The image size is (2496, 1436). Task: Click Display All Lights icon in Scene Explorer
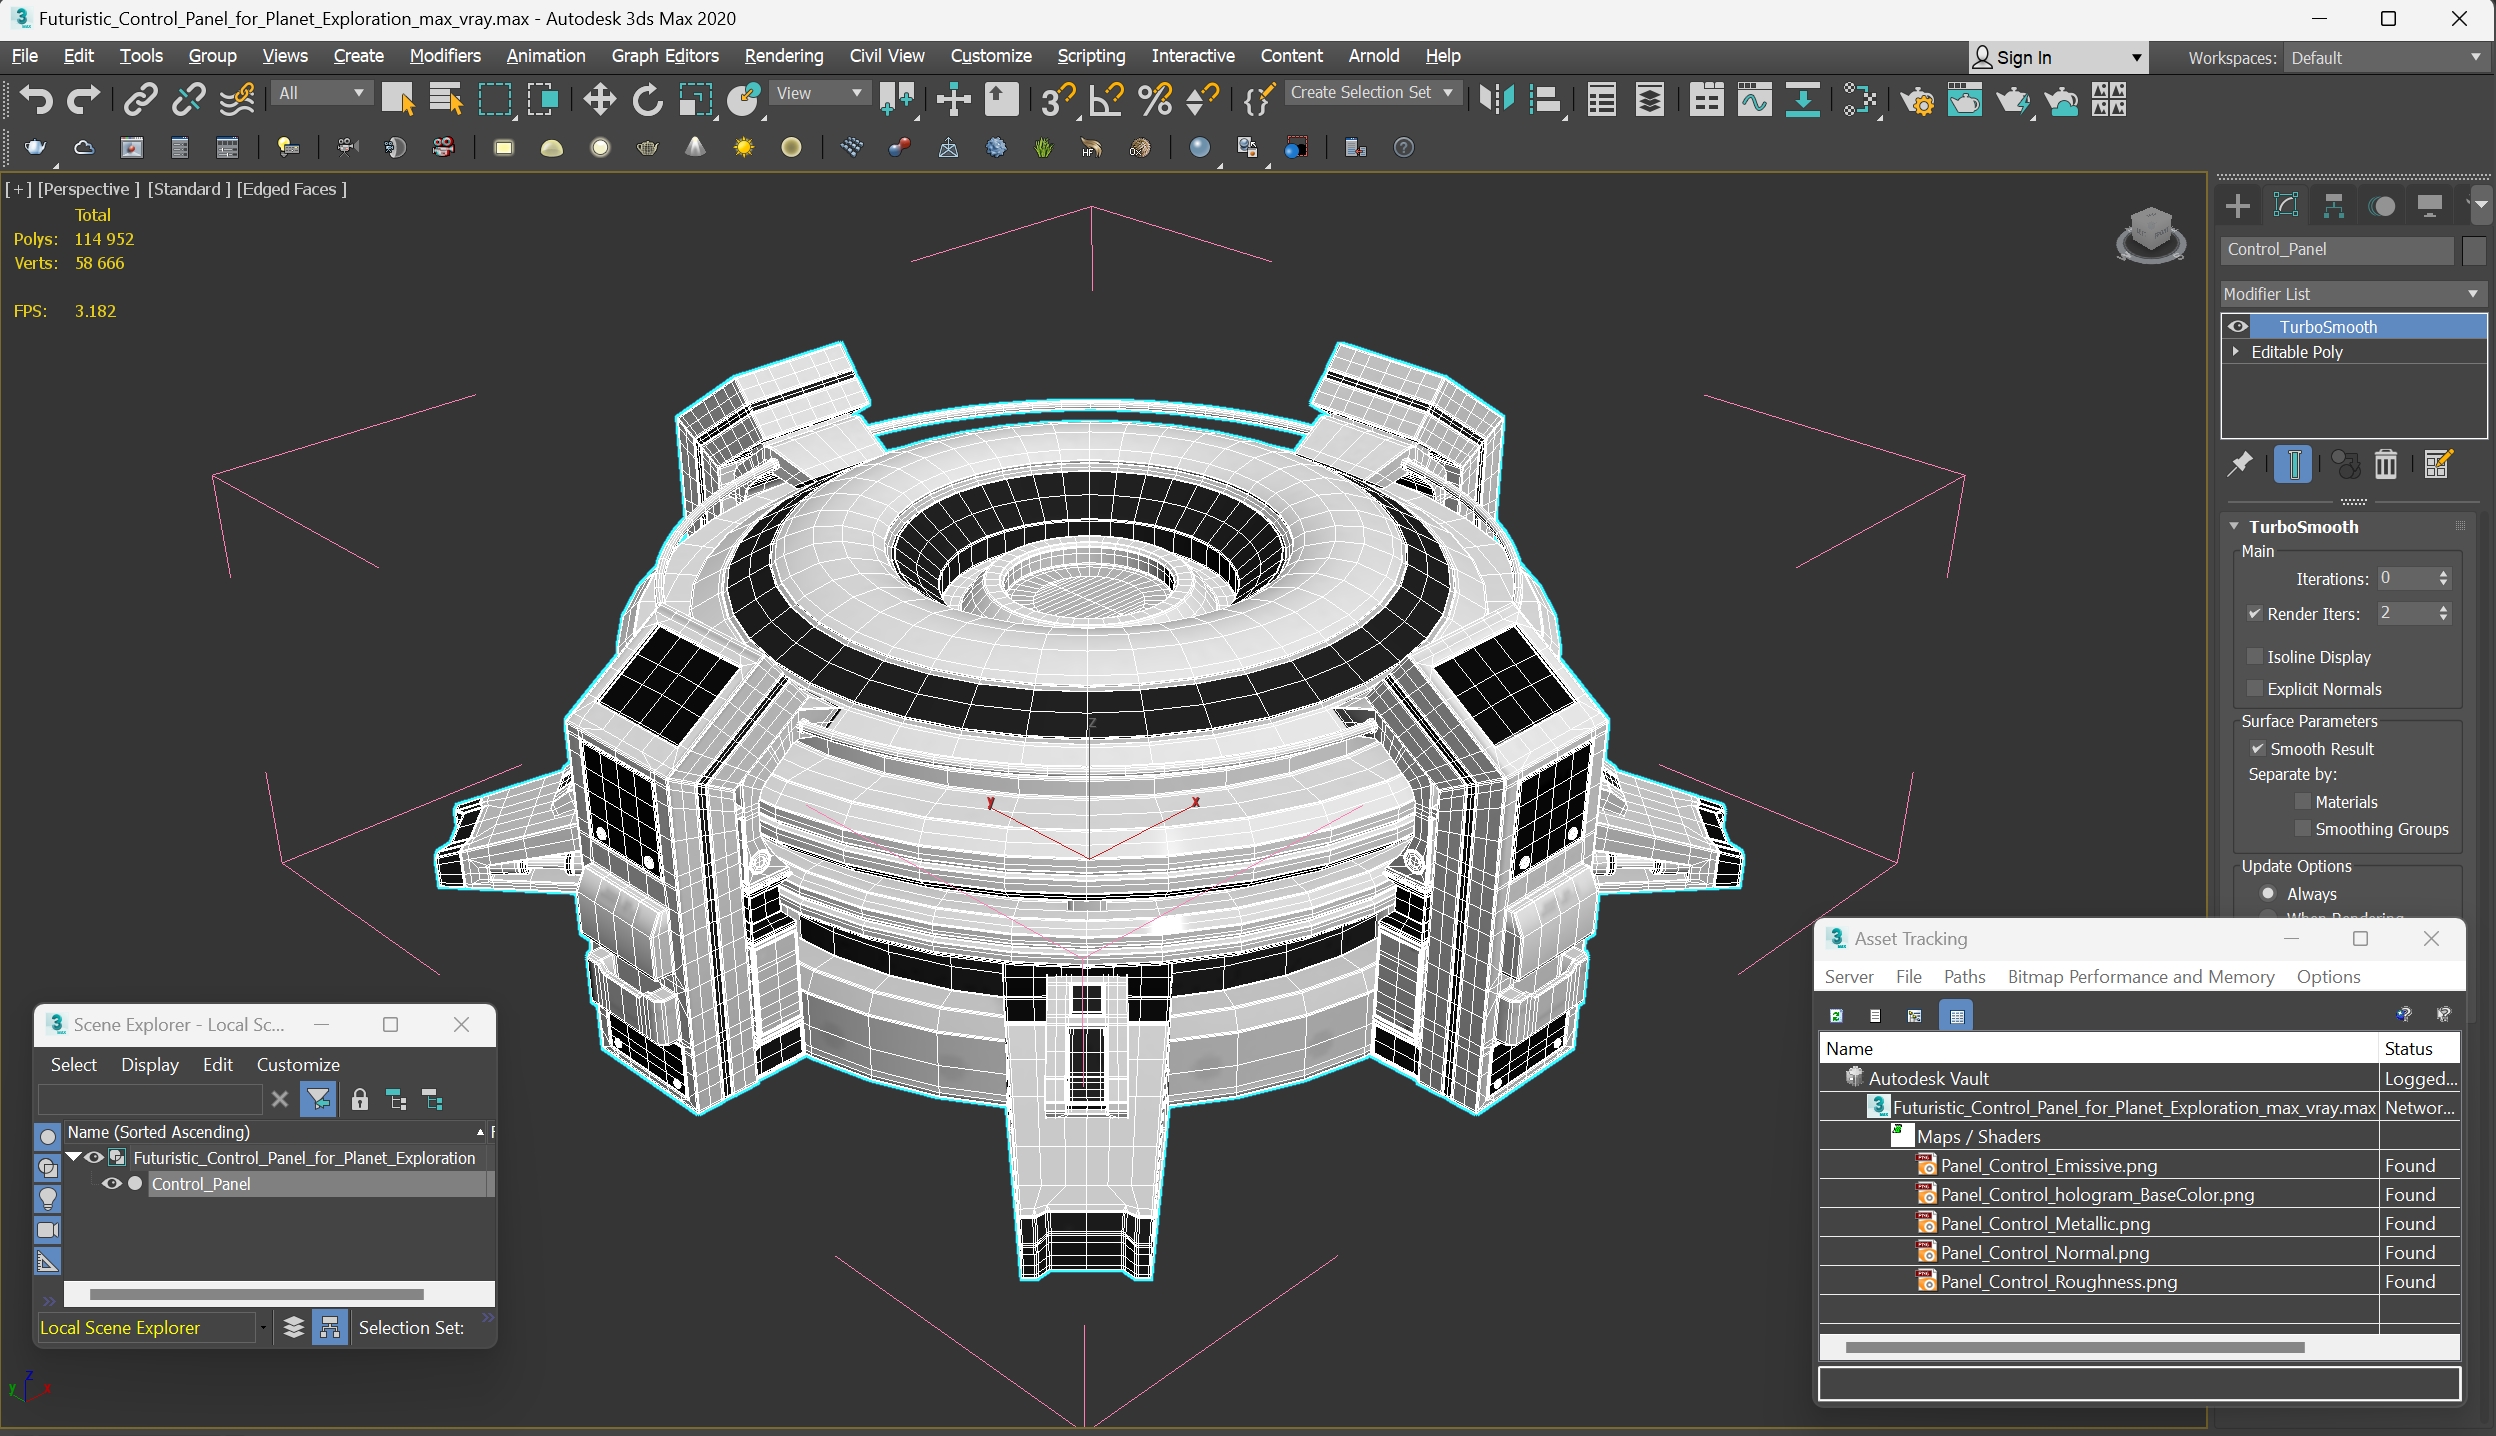(x=48, y=1198)
